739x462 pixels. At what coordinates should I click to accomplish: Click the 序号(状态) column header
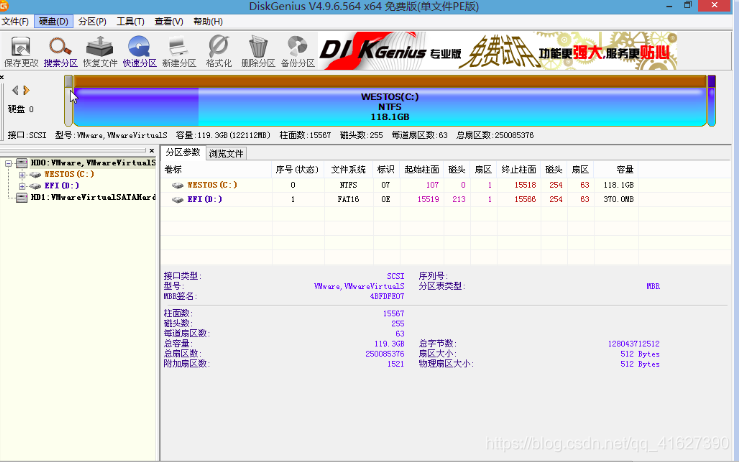point(298,169)
